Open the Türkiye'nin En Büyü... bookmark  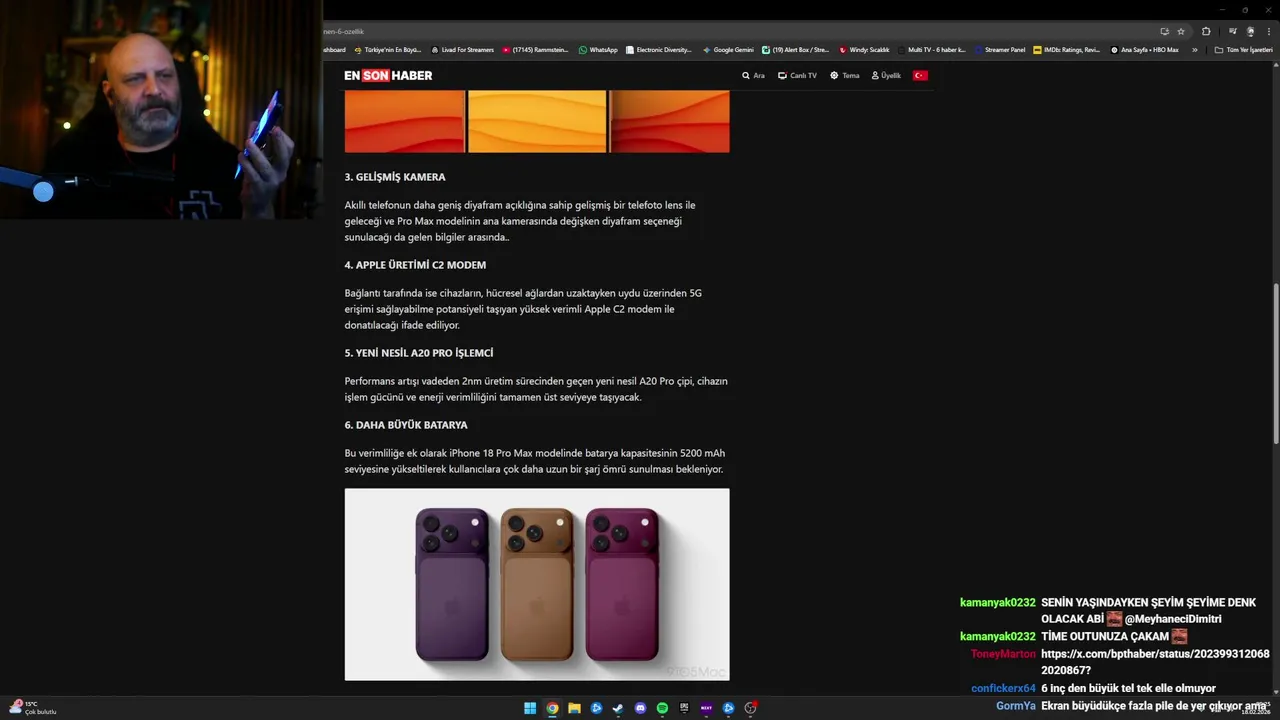pos(388,50)
